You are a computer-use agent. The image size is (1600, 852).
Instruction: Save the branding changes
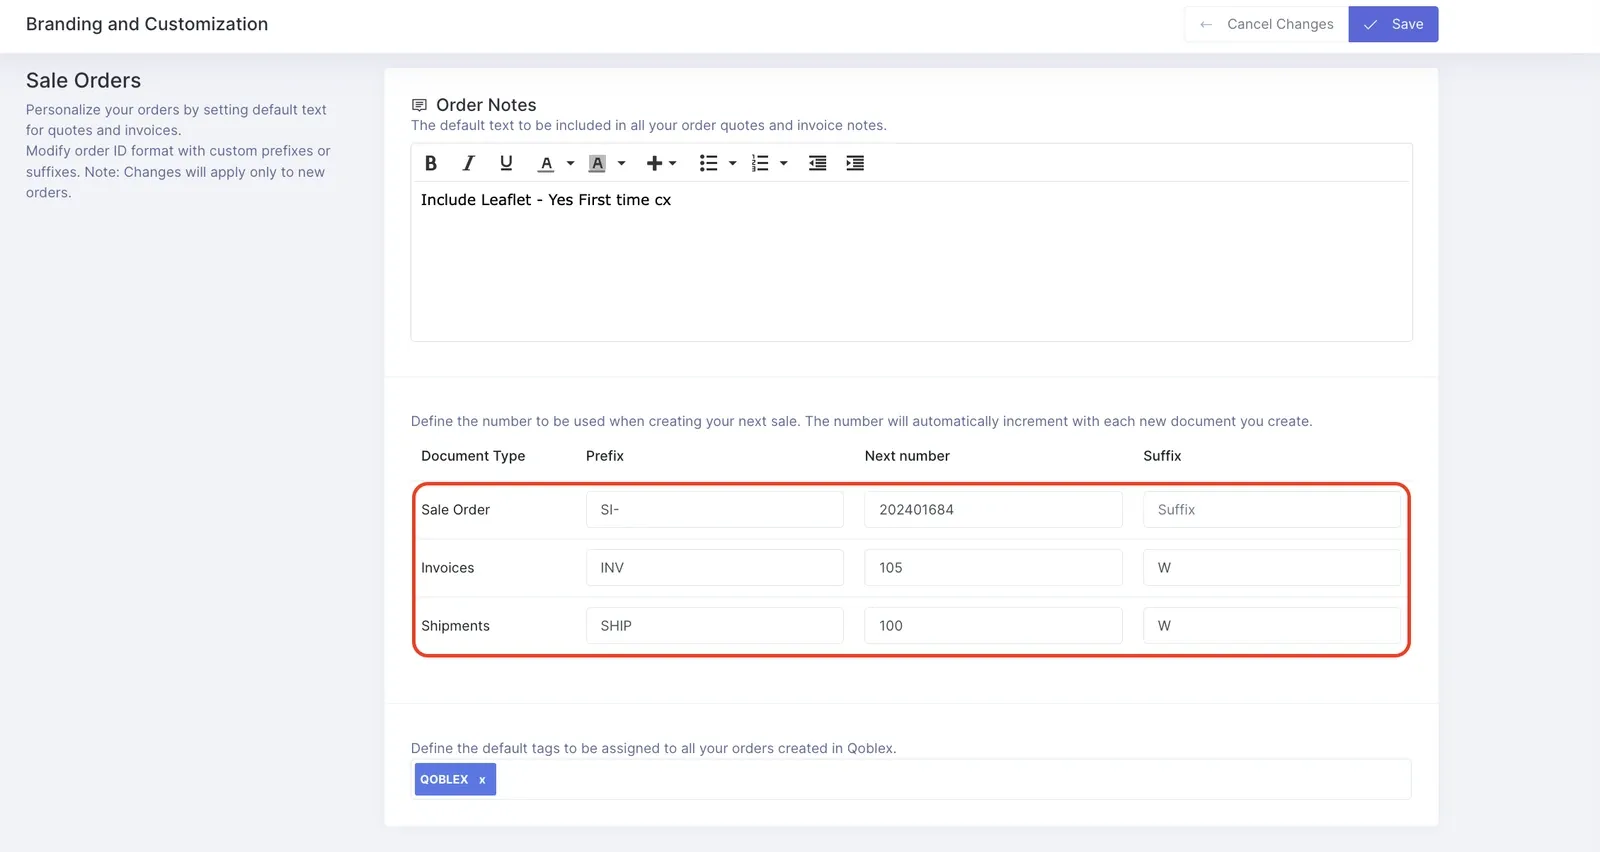pyautogui.click(x=1393, y=24)
